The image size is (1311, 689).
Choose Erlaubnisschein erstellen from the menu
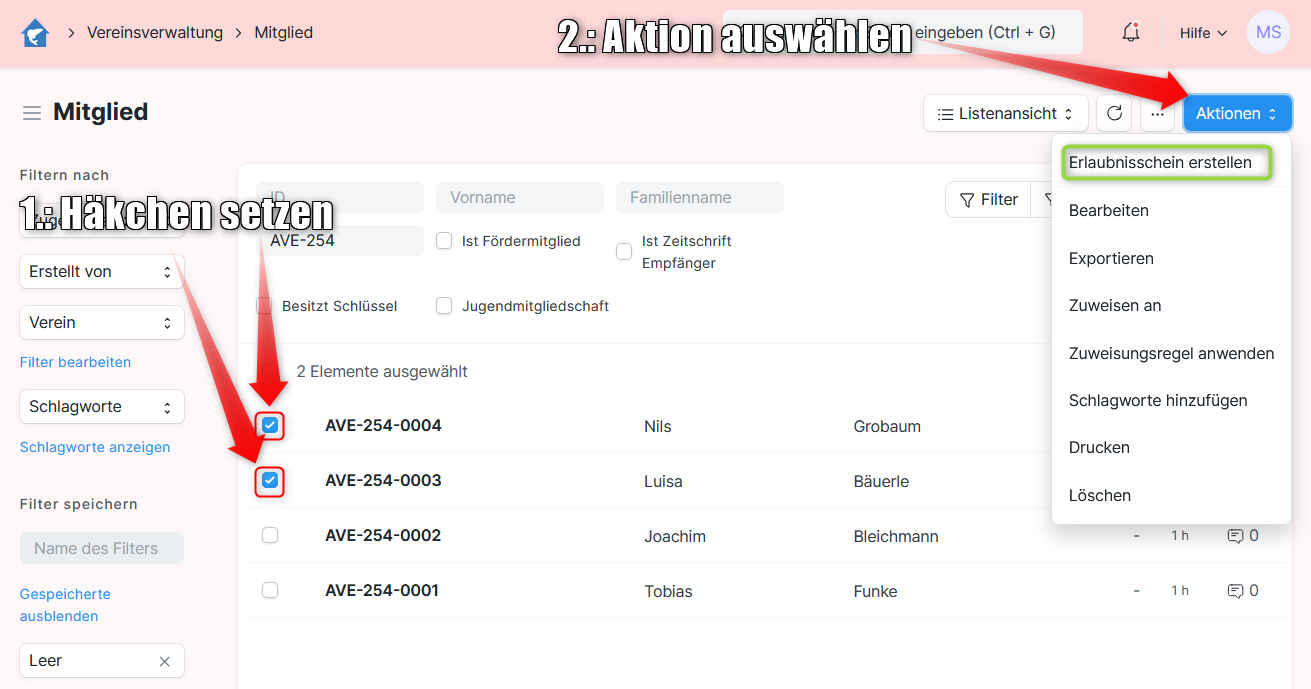[x=1160, y=163]
